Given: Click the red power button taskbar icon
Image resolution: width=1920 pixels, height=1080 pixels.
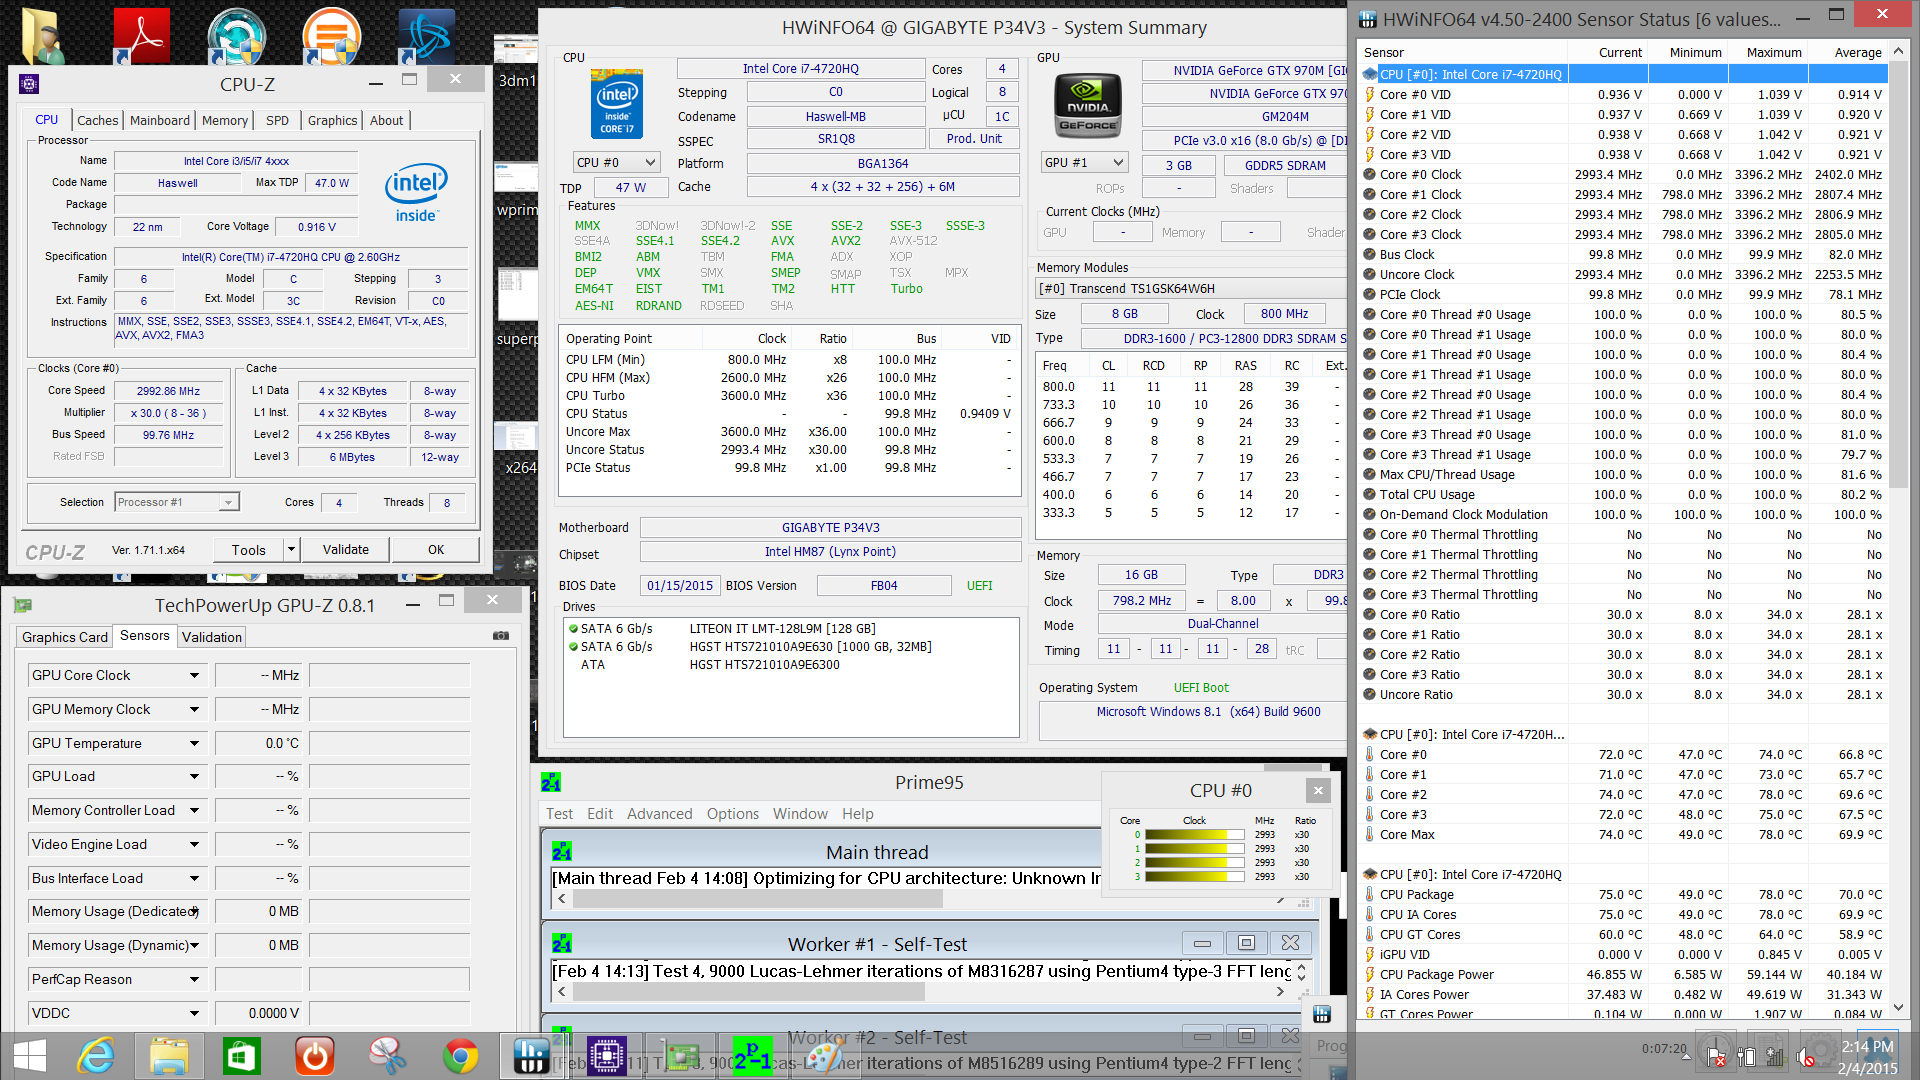Looking at the screenshot, I should pyautogui.click(x=315, y=1056).
